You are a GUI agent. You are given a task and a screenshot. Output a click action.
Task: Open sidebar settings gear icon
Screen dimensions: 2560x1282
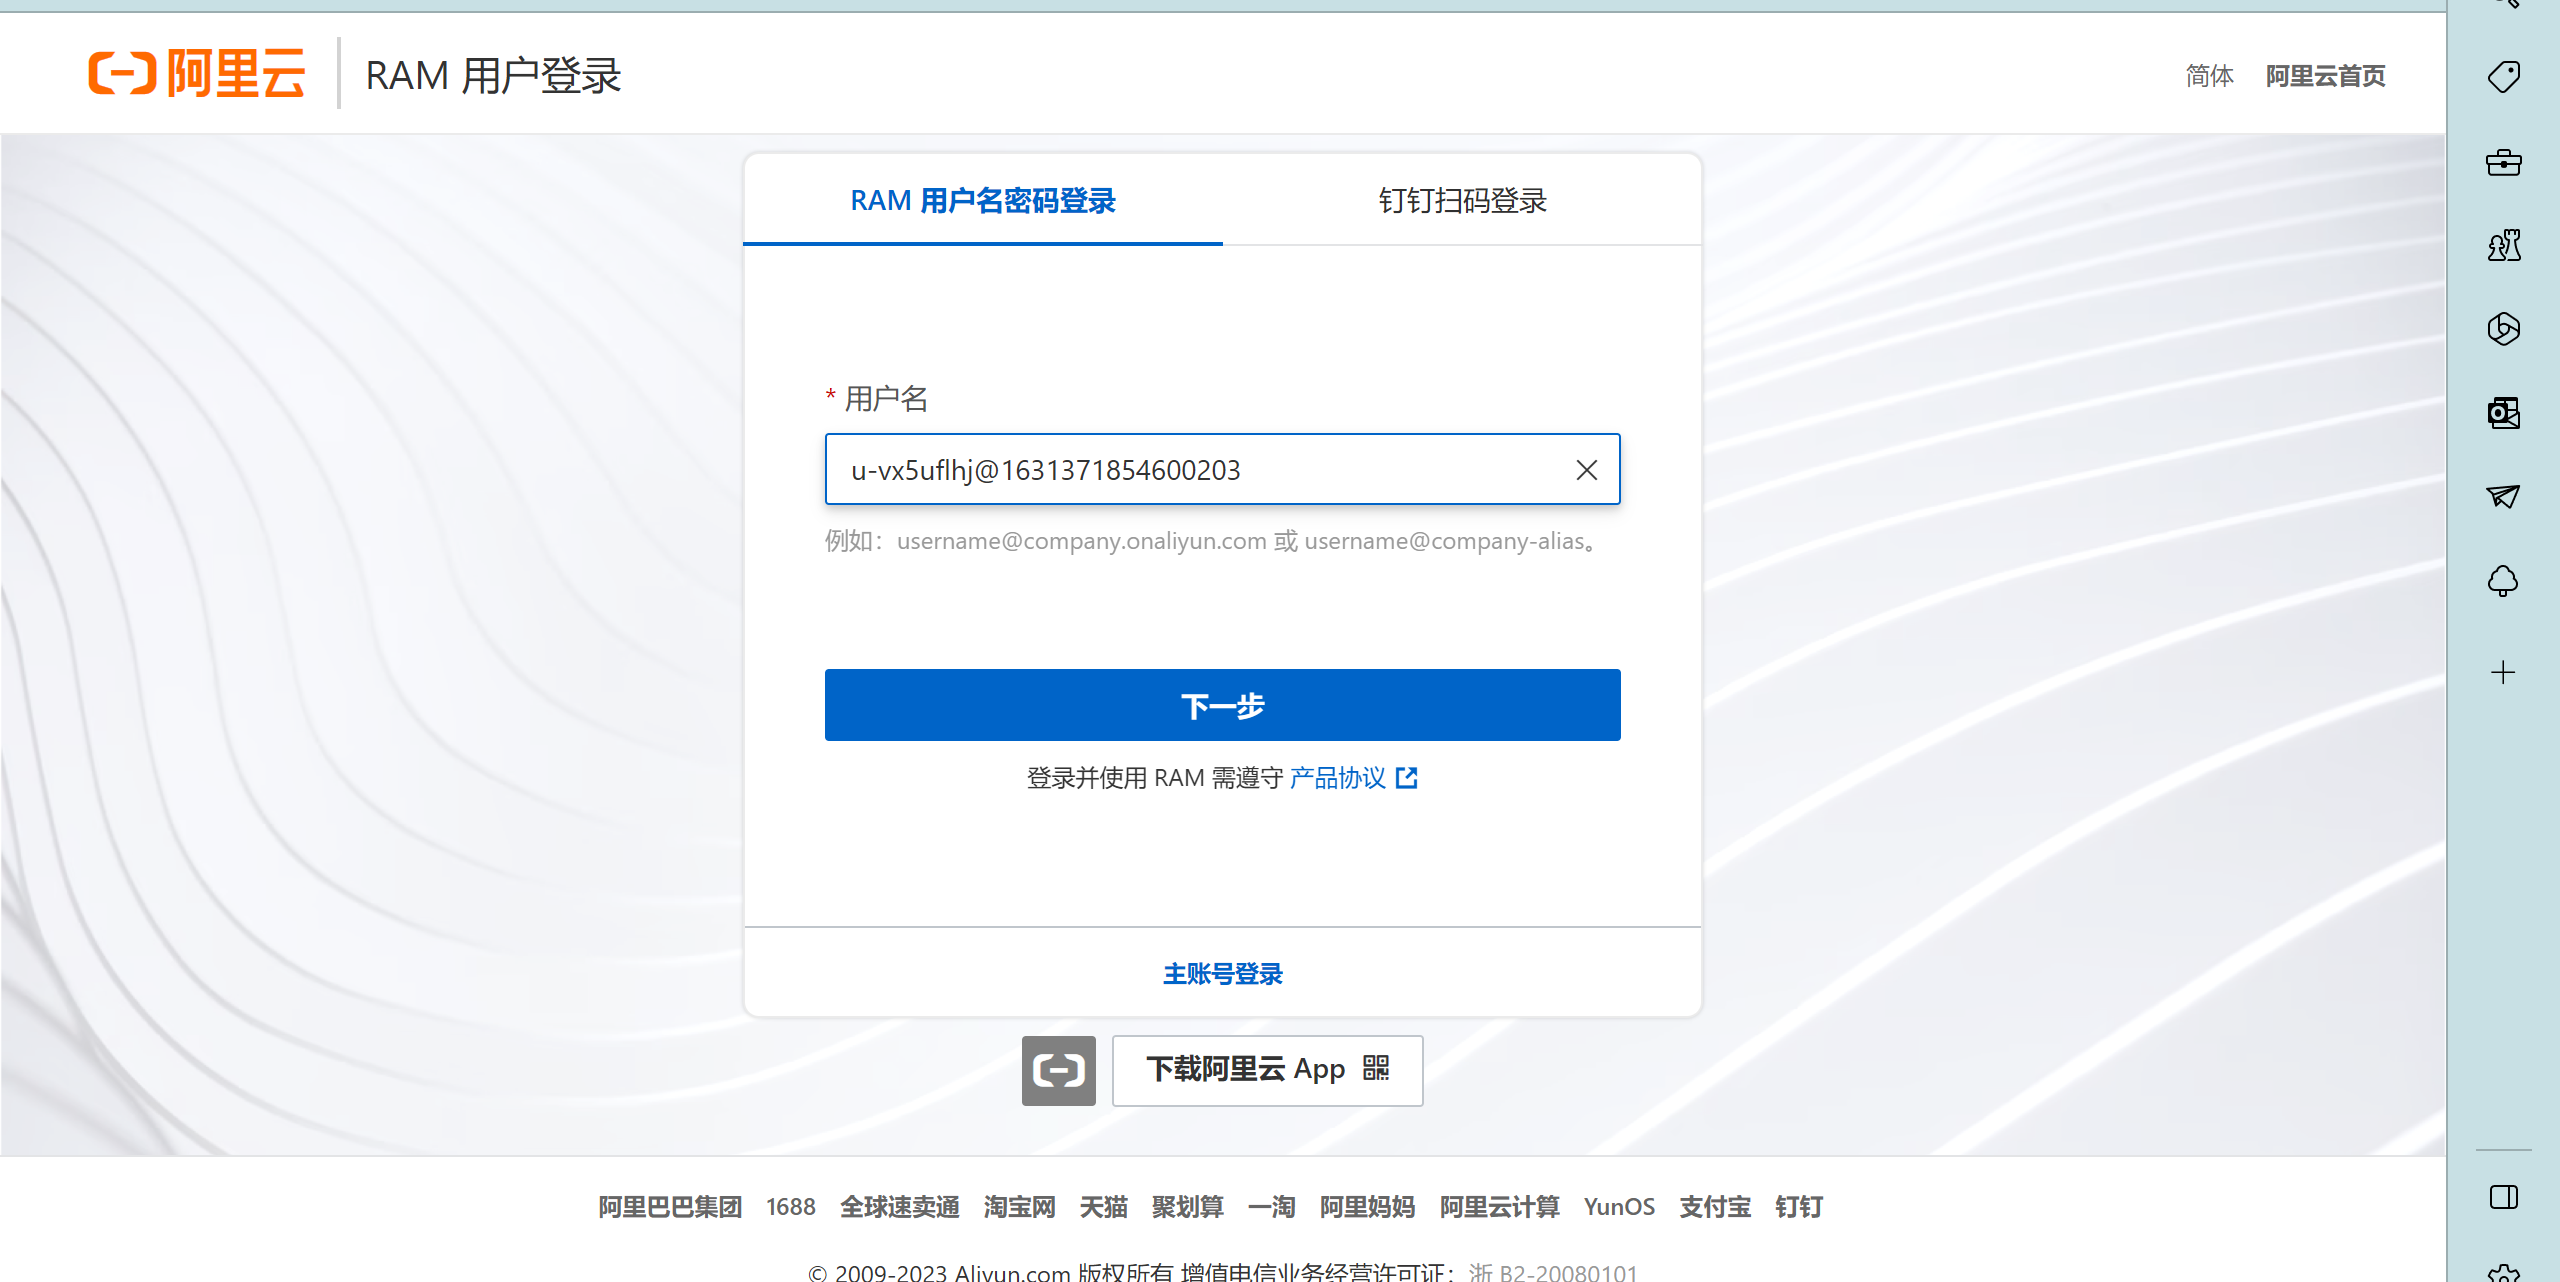pyautogui.click(x=2504, y=1273)
